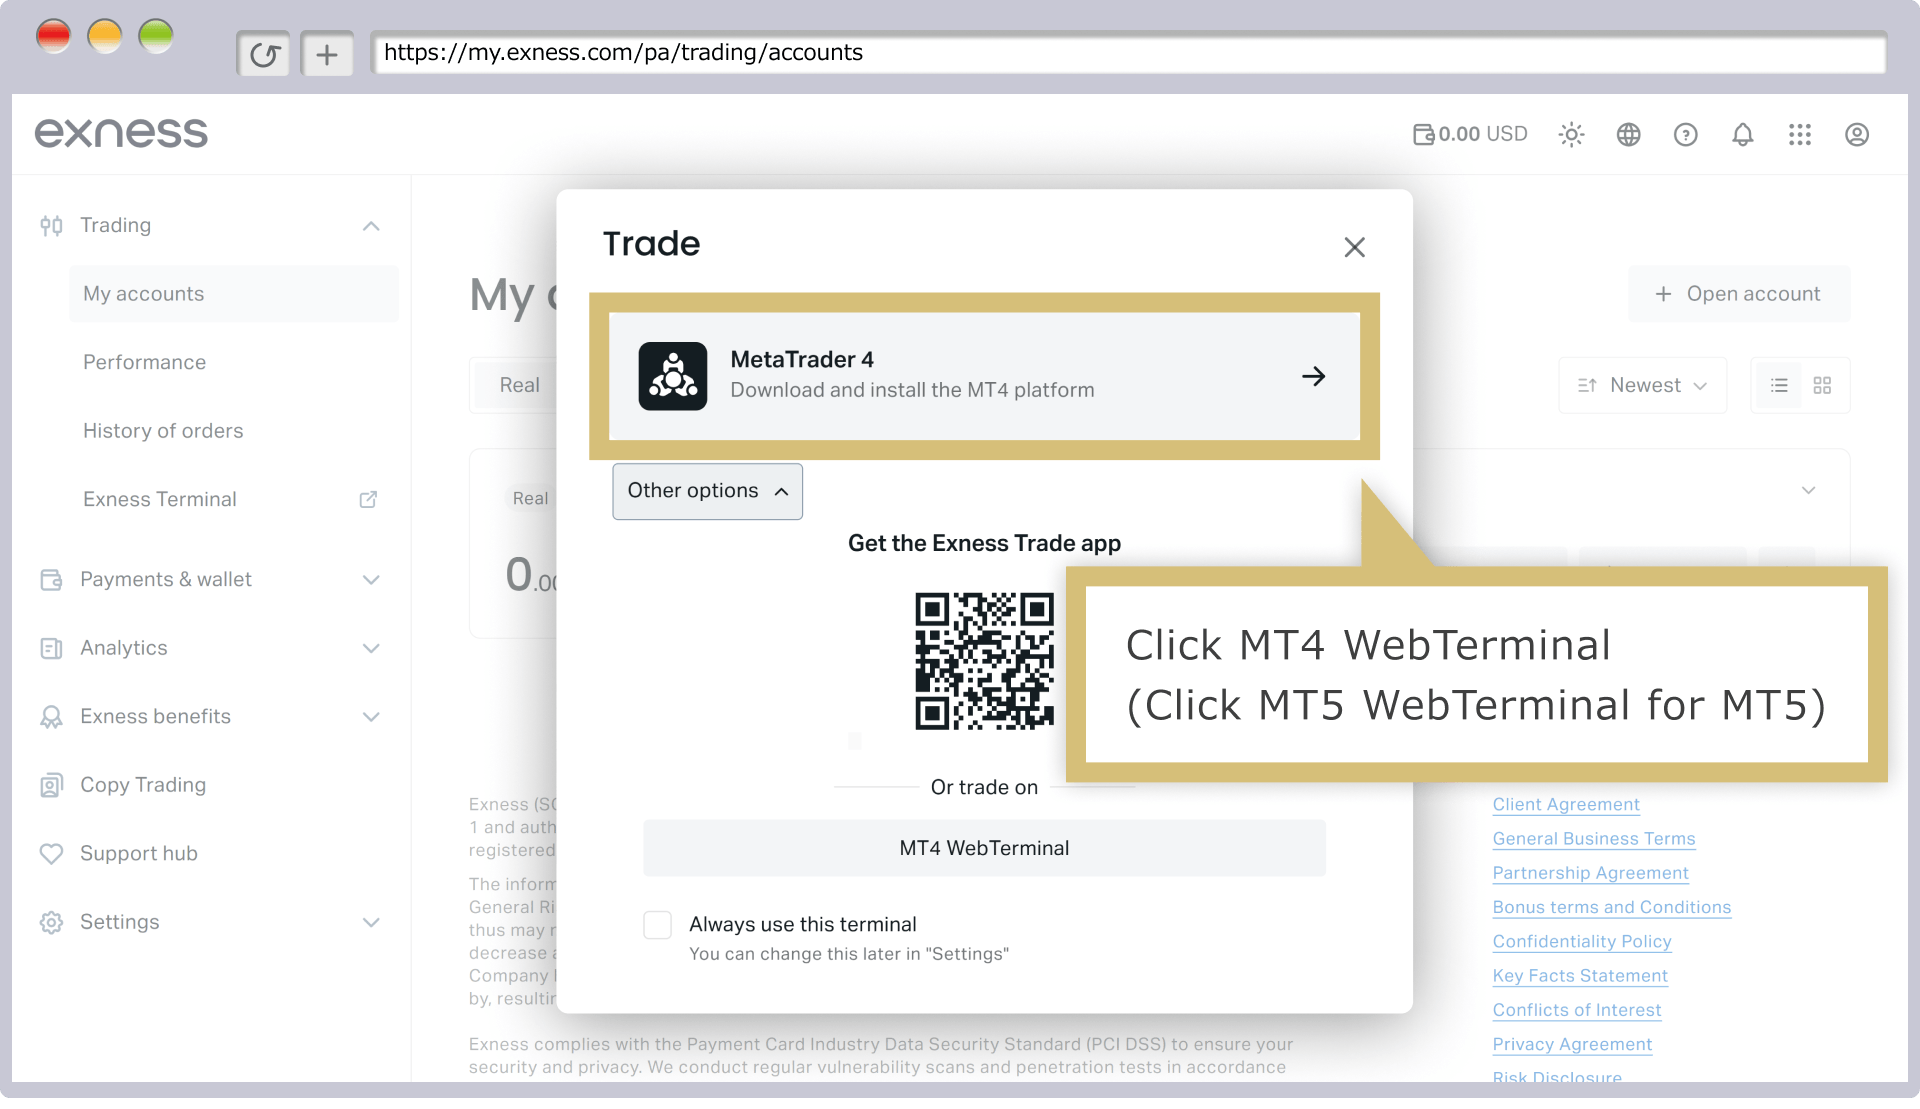1920x1109 pixels.
Task: Click Open account button
Action: (x=1739, y=294)
